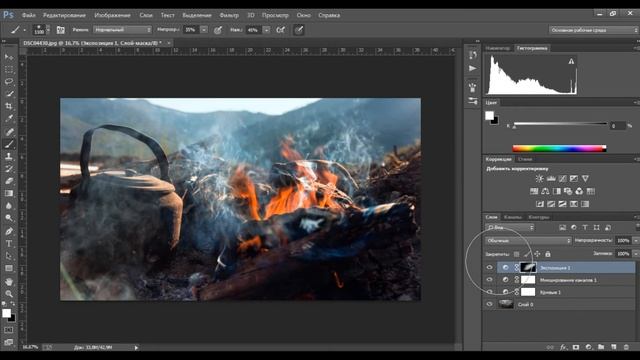This screenshot has width=640, height=360.
Task: Hide the Микширование каналов 1 layer
Action: click(489, 280)
